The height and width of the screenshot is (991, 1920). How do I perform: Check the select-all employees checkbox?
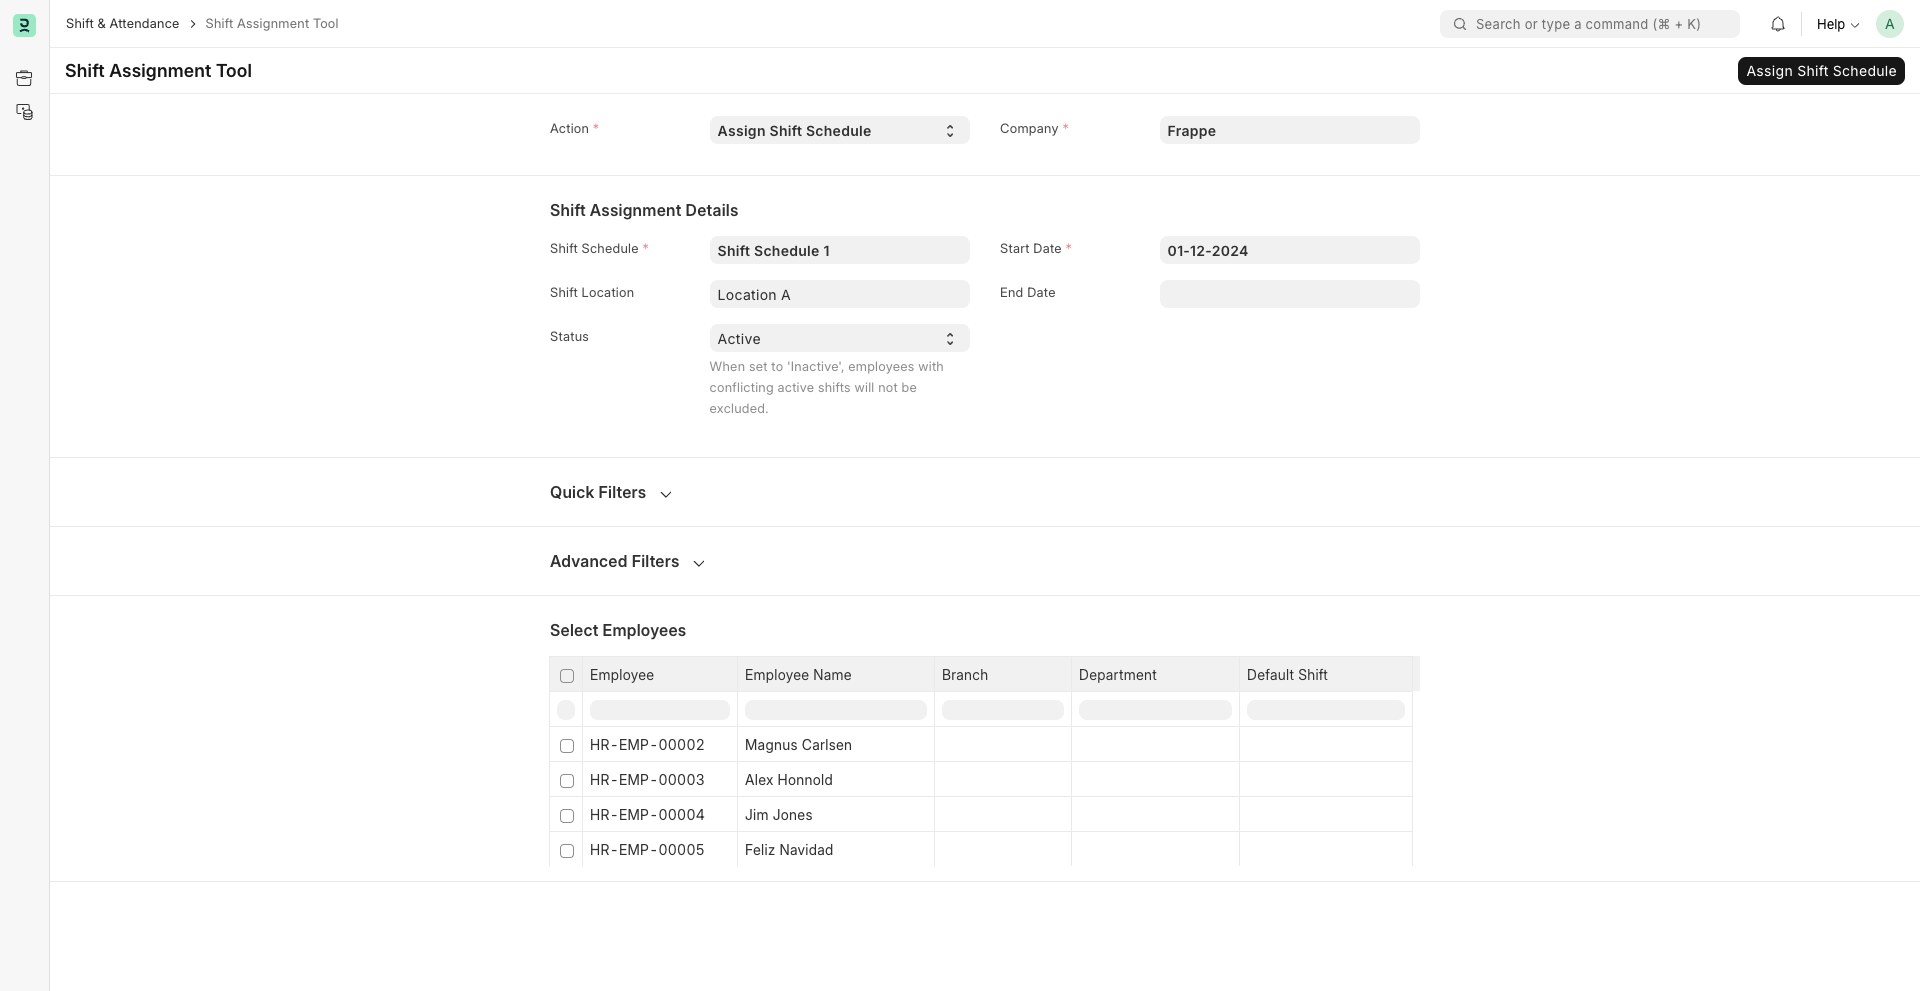click(567, 676)
